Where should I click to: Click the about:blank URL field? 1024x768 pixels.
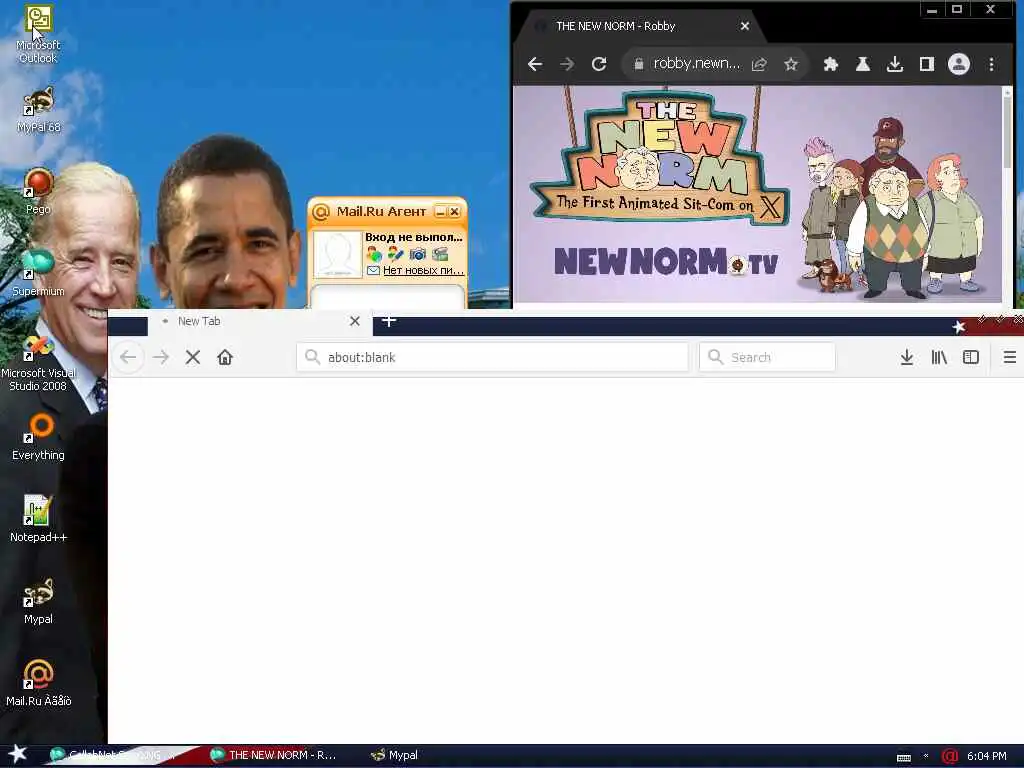(492, 357)
